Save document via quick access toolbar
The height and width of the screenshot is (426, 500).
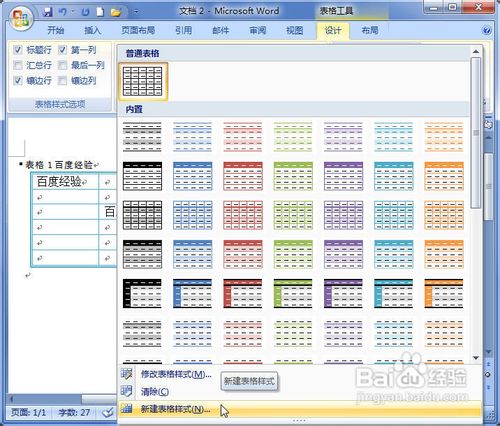(48, 12)
